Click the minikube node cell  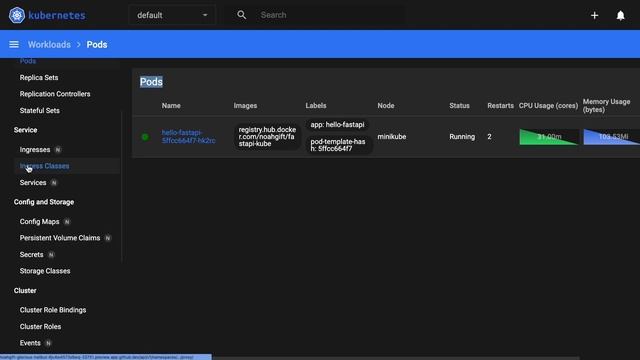391,137
